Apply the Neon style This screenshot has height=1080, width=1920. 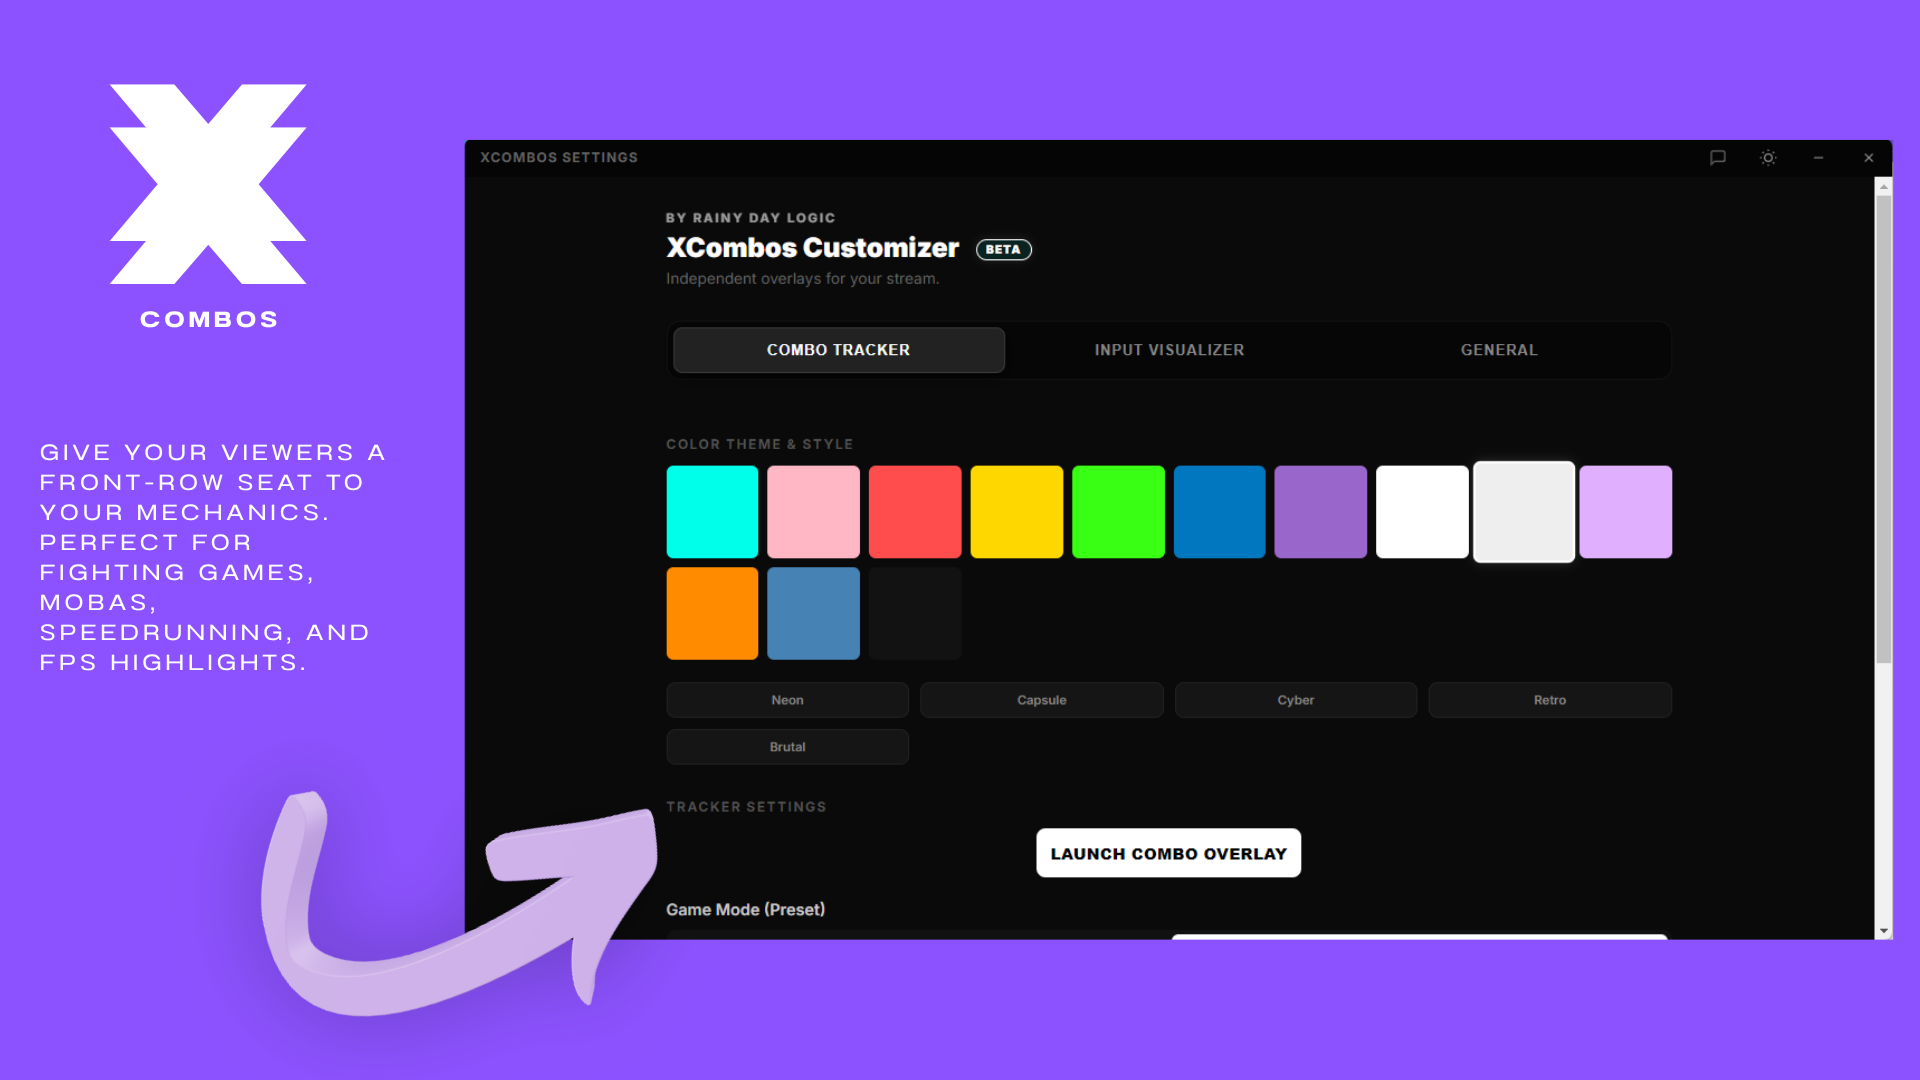tap(787, 700)
